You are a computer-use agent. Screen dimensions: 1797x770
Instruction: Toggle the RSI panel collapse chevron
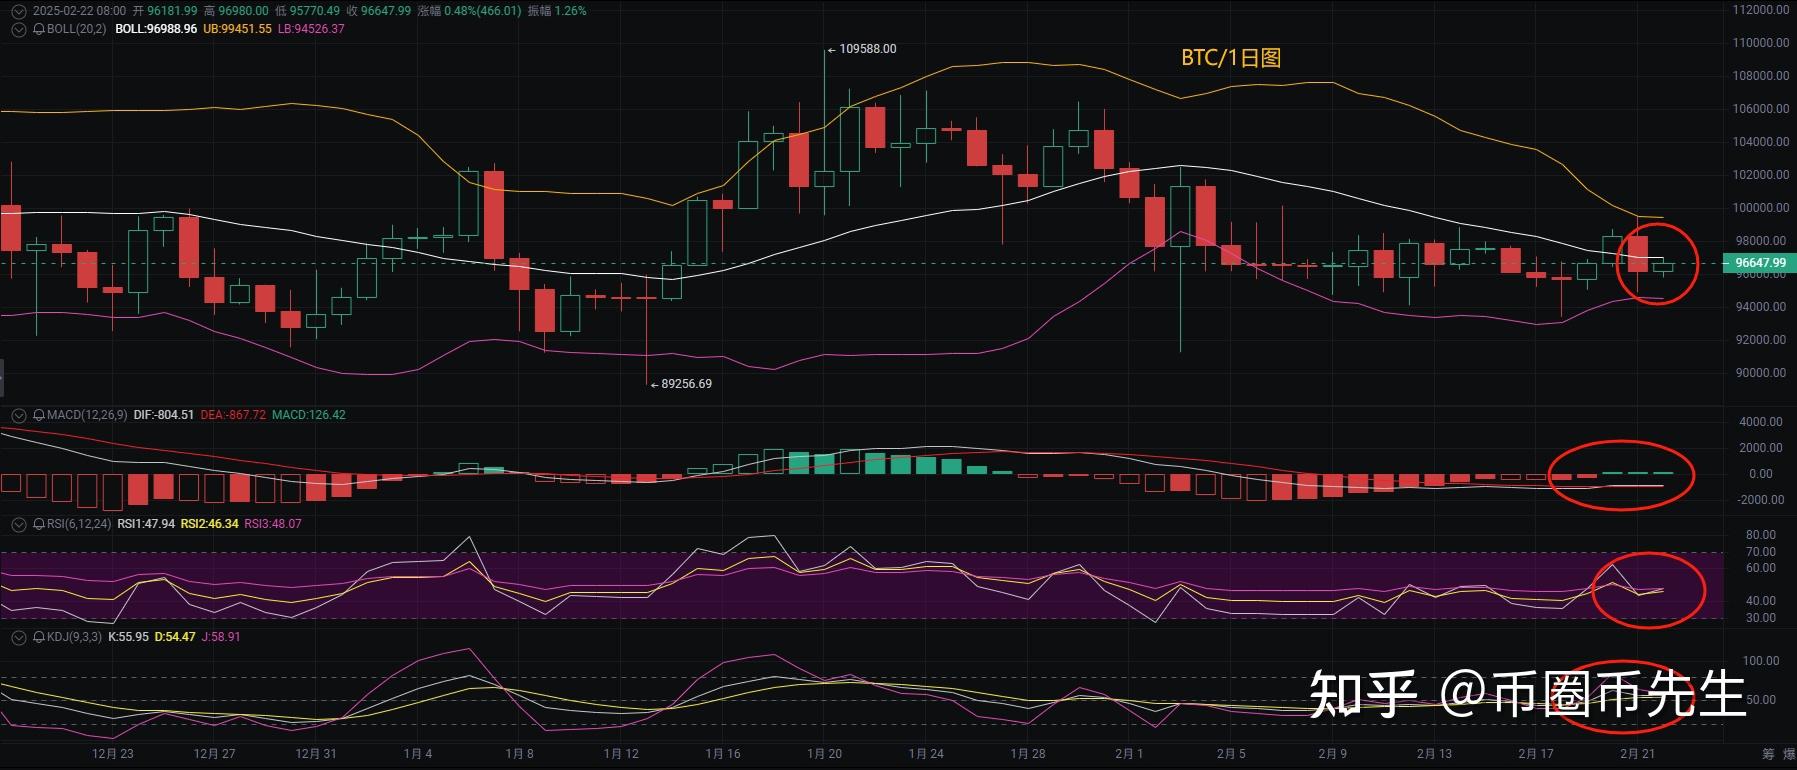[x=17, y=524]
